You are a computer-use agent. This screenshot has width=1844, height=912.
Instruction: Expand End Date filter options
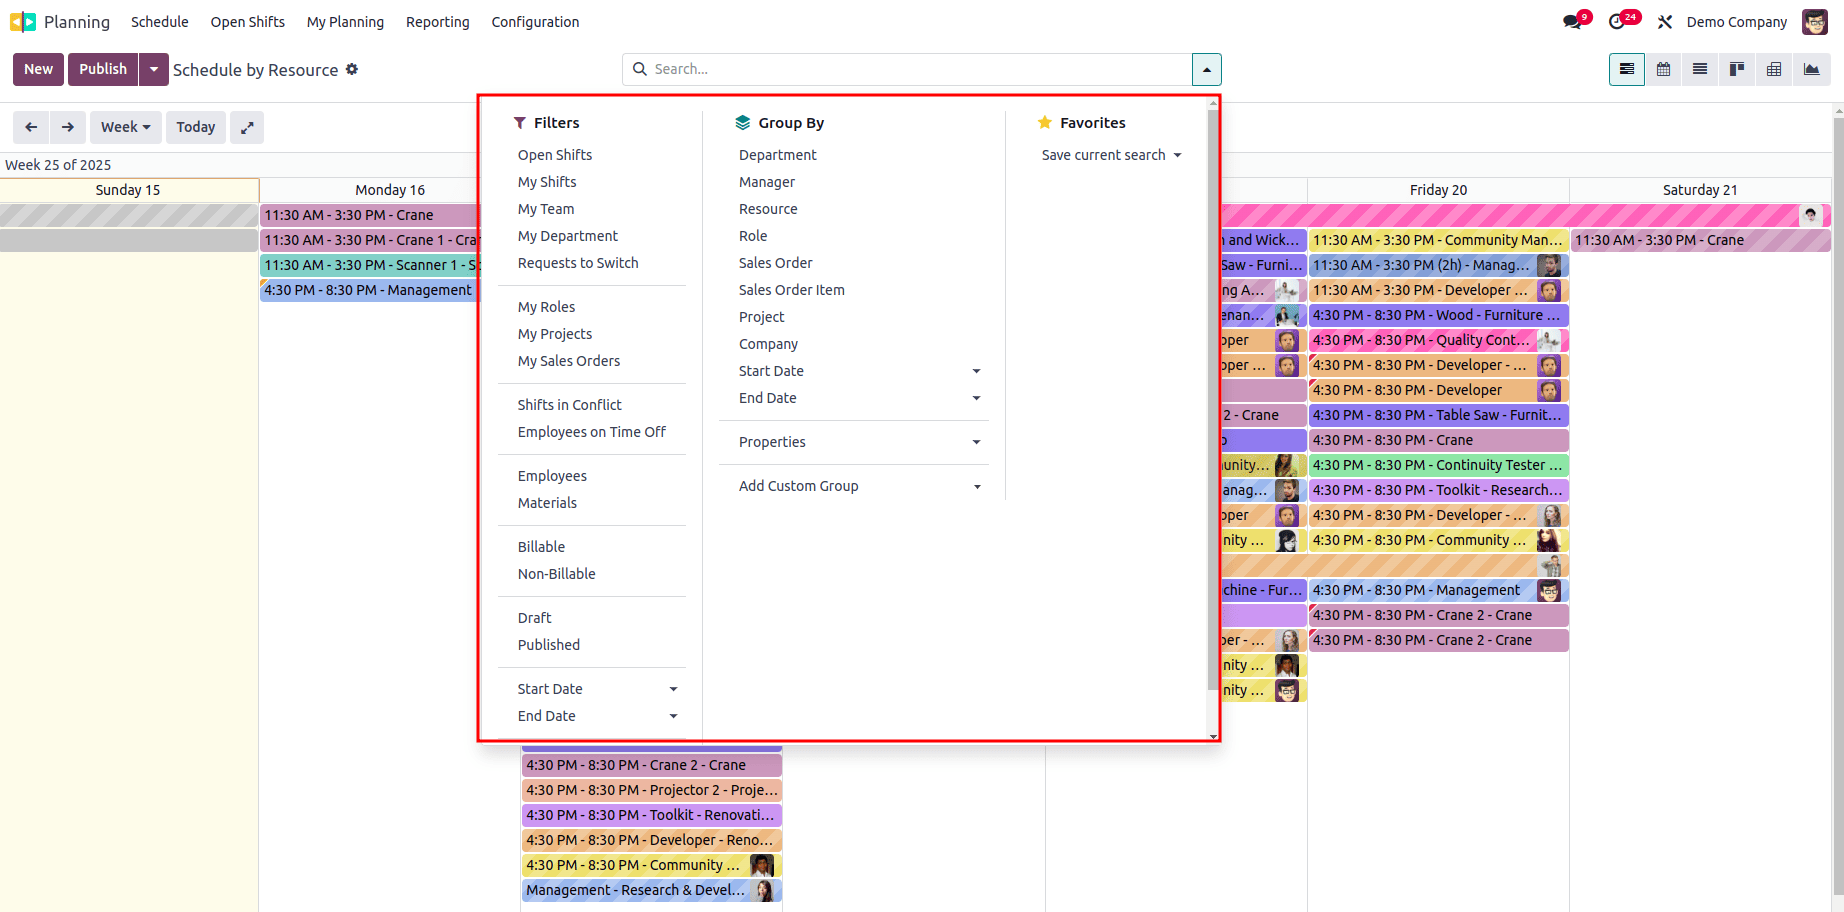point(673,716)
